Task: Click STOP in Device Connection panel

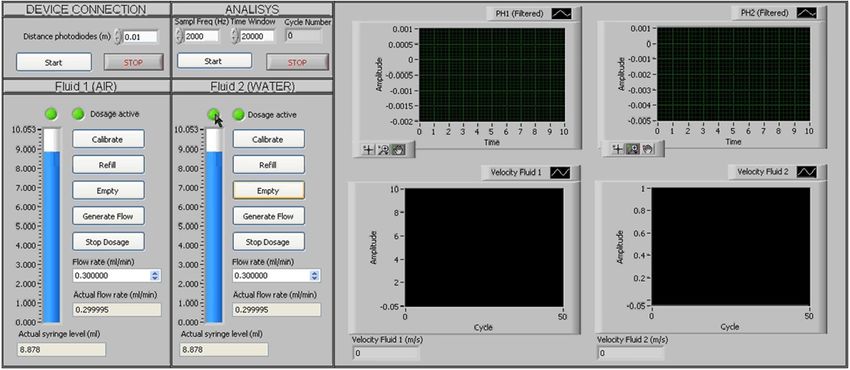Action: point(133,62)
